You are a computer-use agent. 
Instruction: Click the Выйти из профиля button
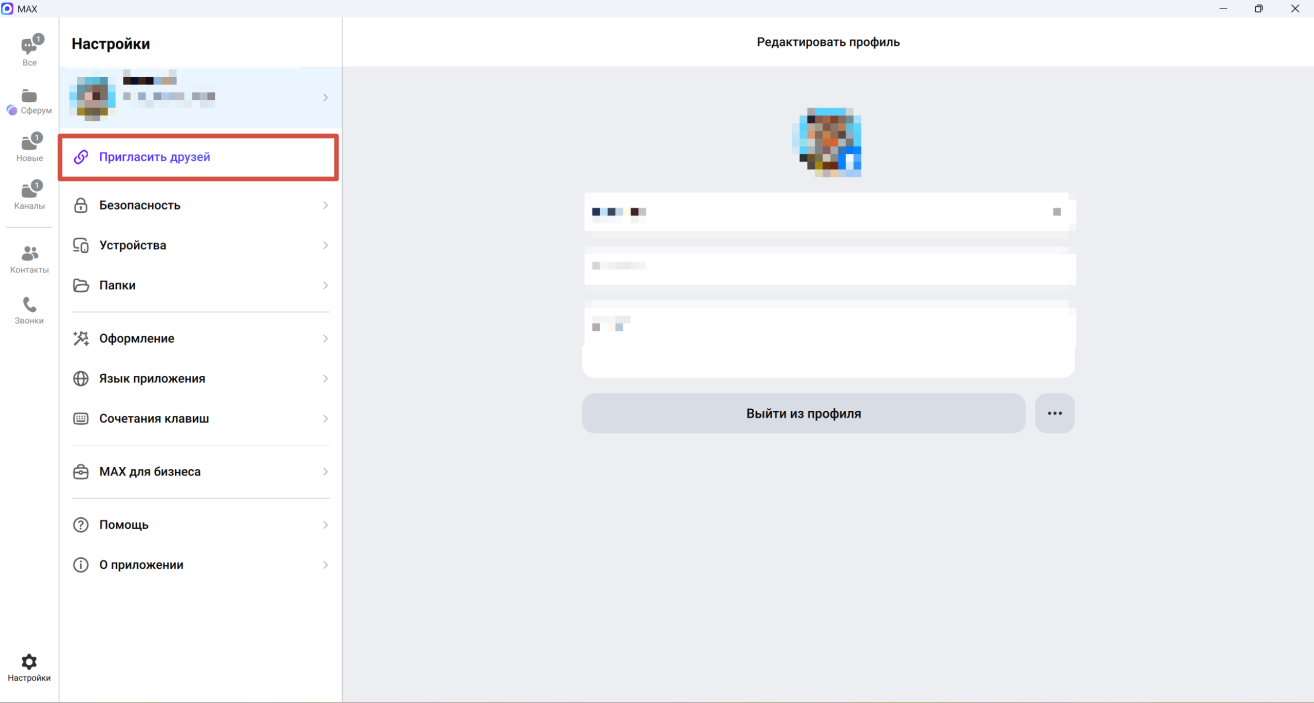click(803, 413)
